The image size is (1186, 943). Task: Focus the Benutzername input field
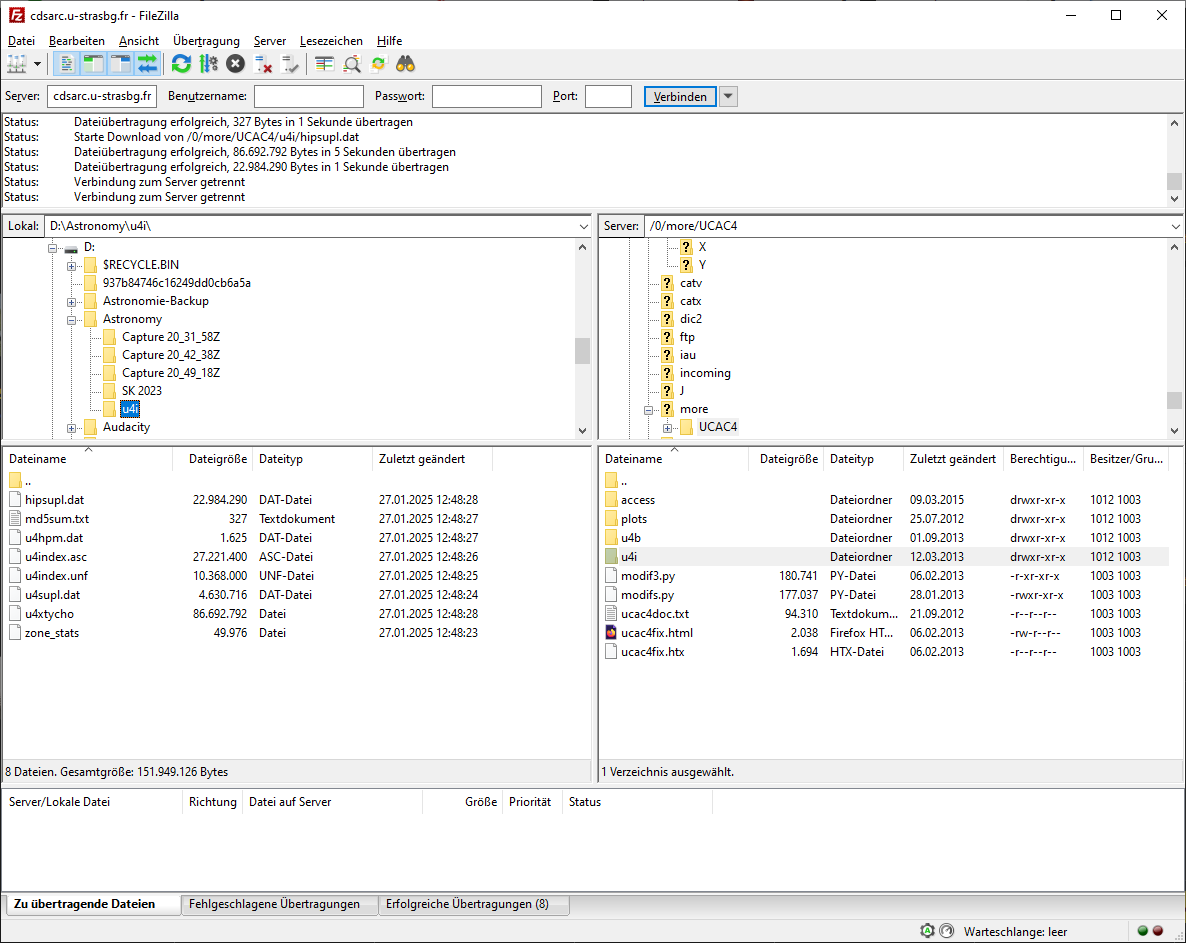click(x=309, y=96)
